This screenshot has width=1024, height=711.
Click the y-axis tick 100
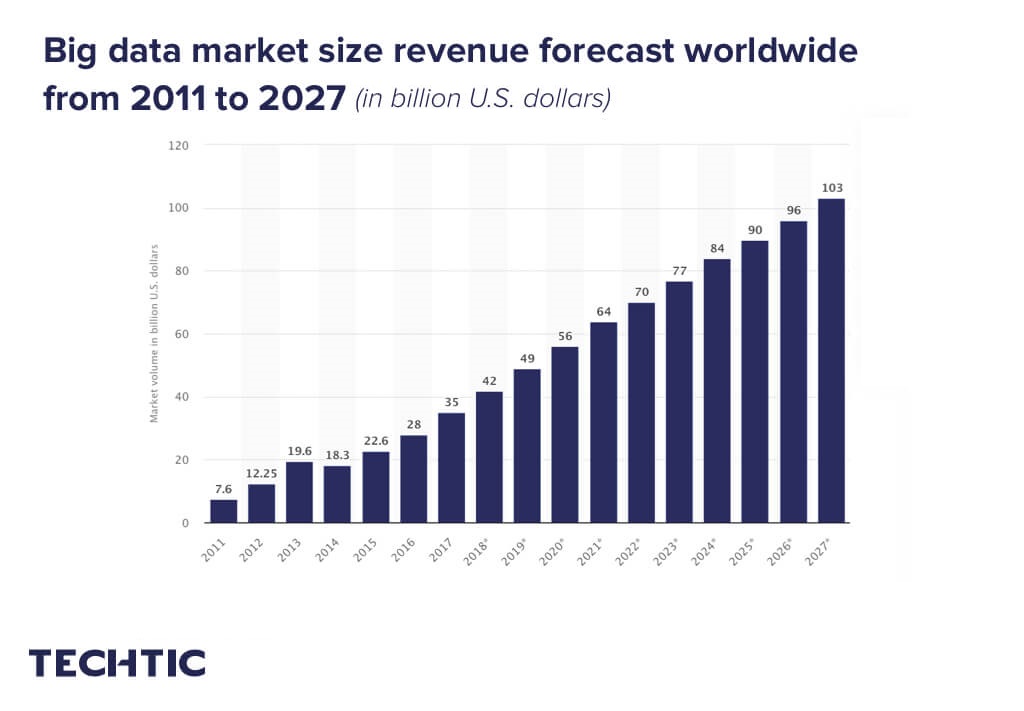point(178,208)
